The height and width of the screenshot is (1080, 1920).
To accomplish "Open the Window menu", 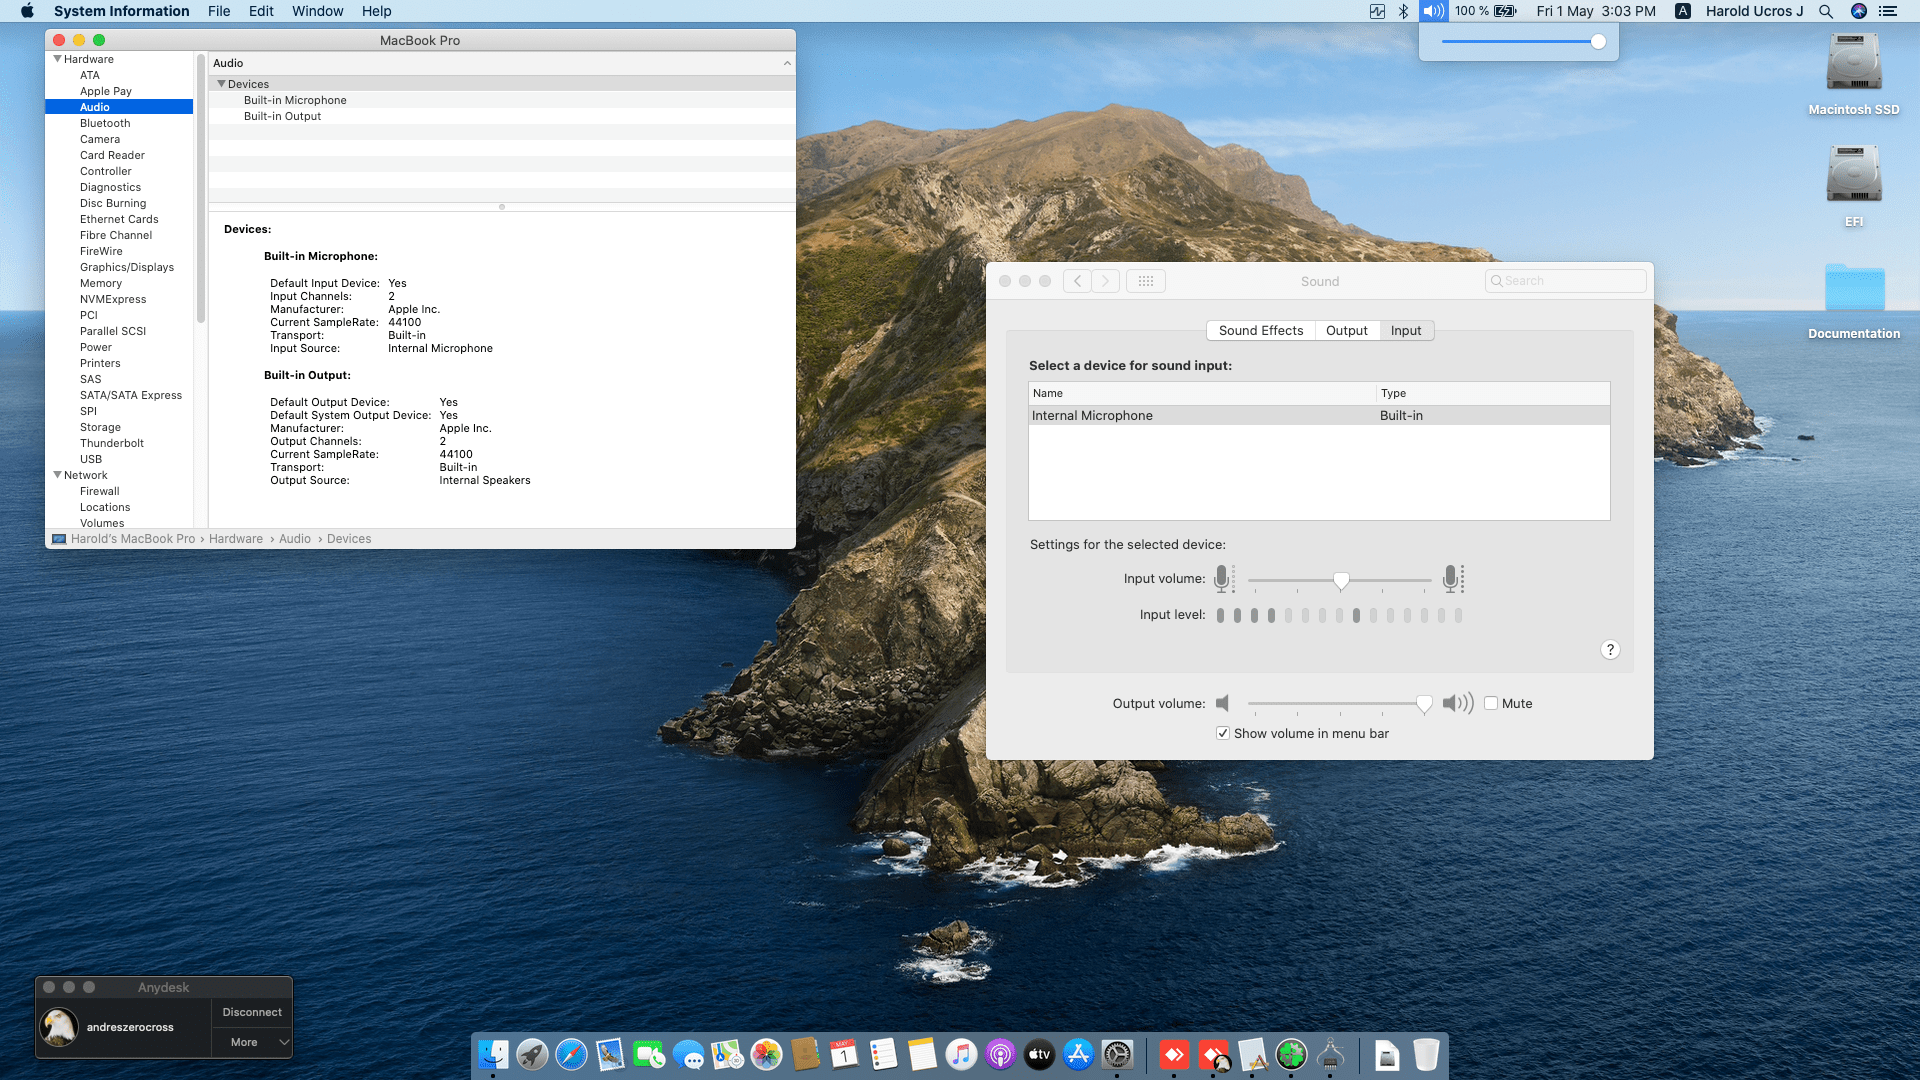I will (317, 11).
